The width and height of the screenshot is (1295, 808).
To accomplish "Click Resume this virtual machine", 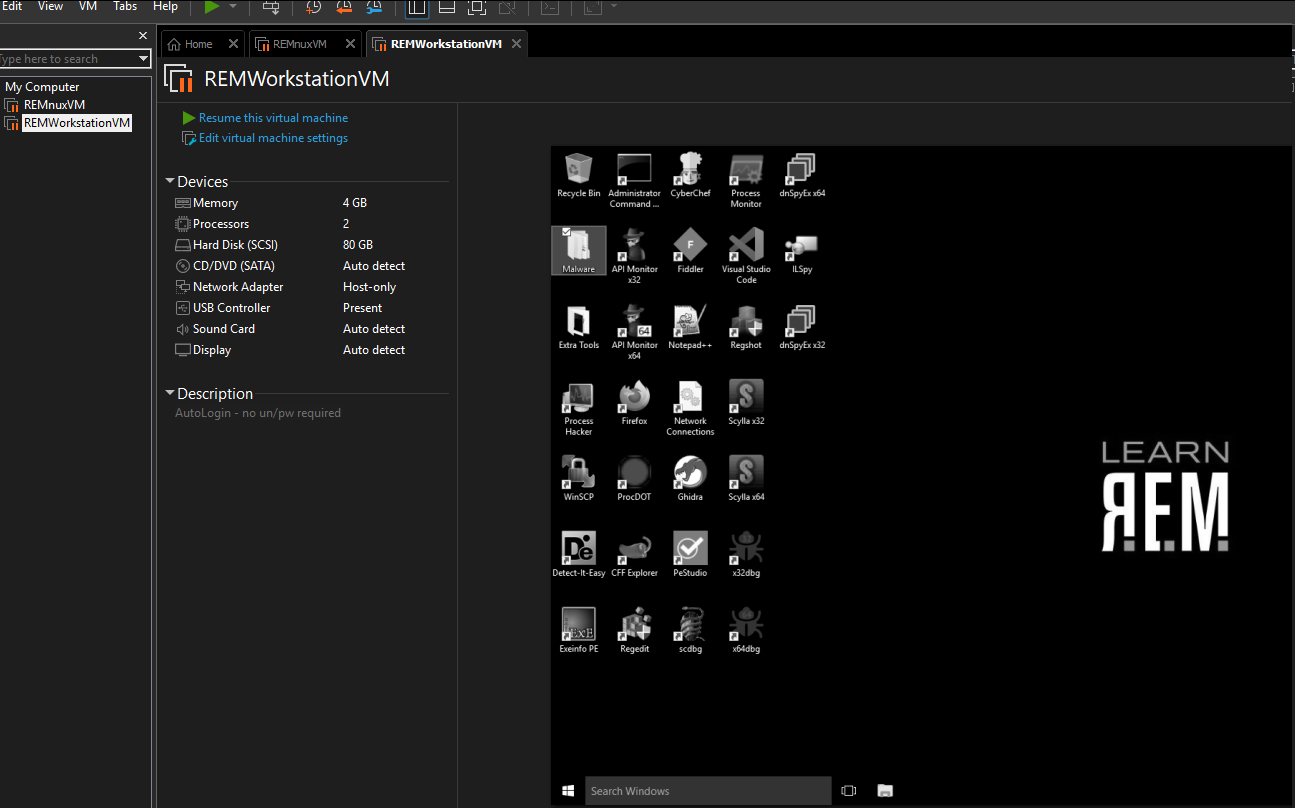I will (273, 118).
